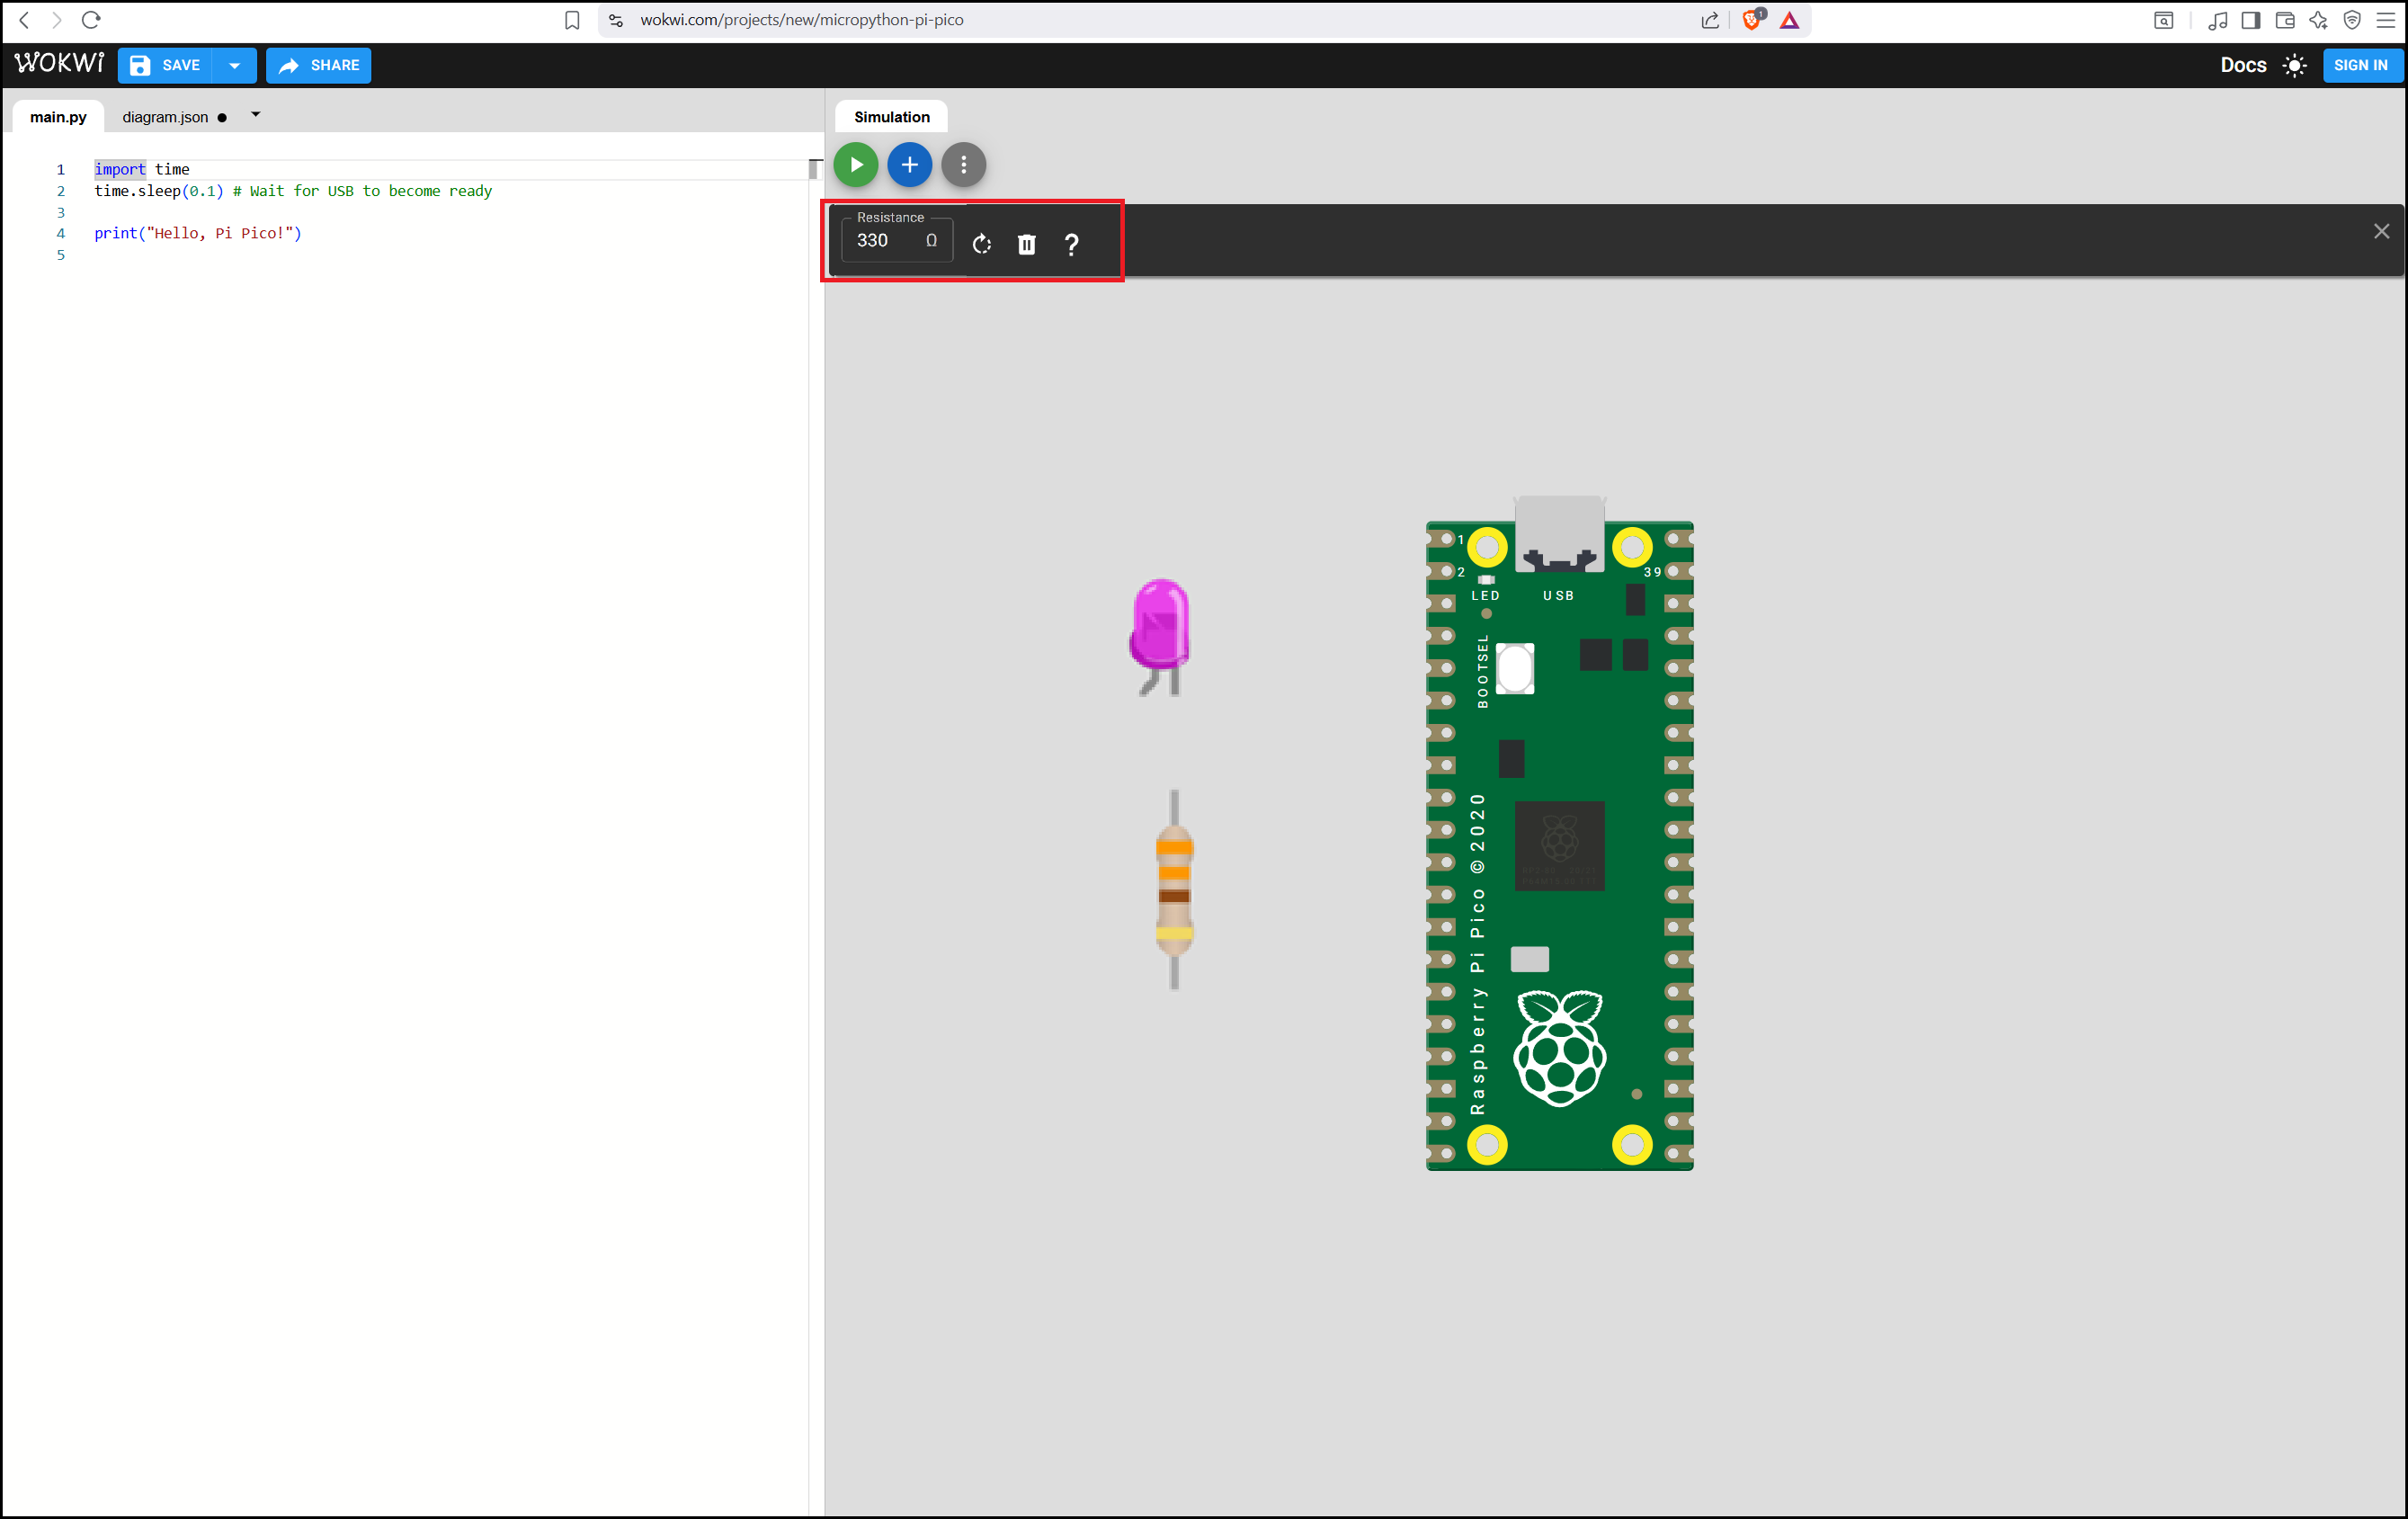Click line number 5 in the editor gutter

click(x=61, y=255)
